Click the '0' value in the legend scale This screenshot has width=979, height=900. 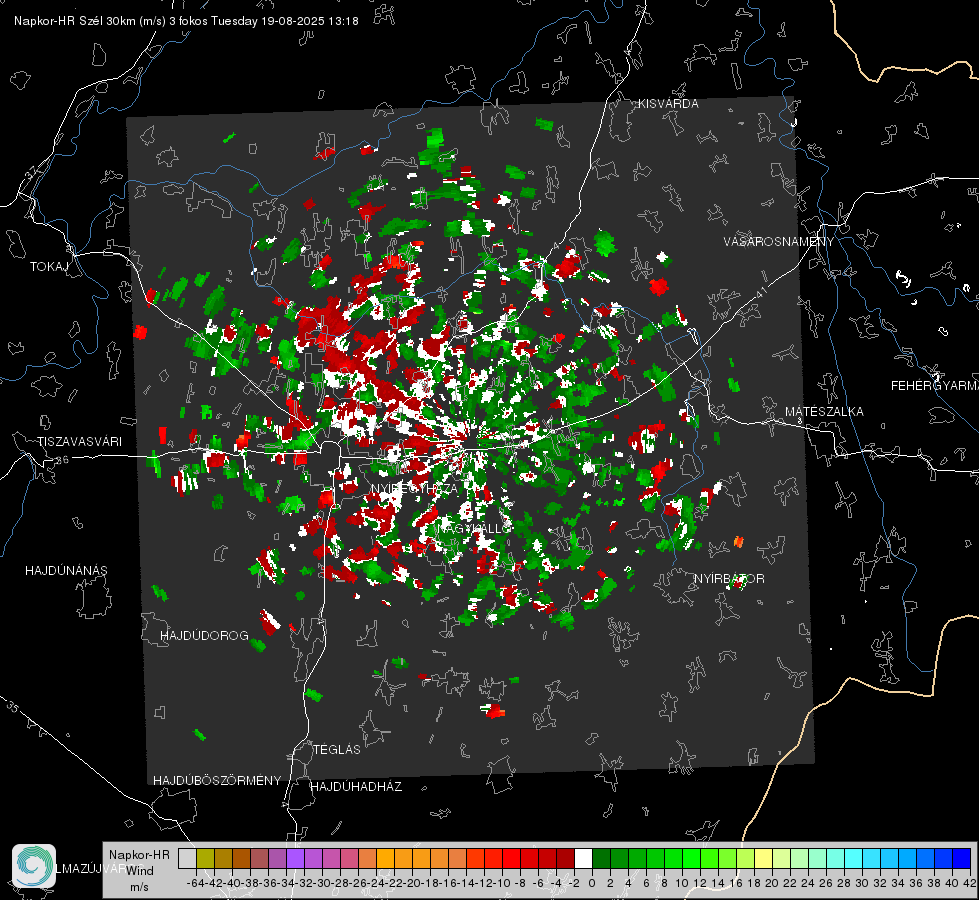coord(592,883)
